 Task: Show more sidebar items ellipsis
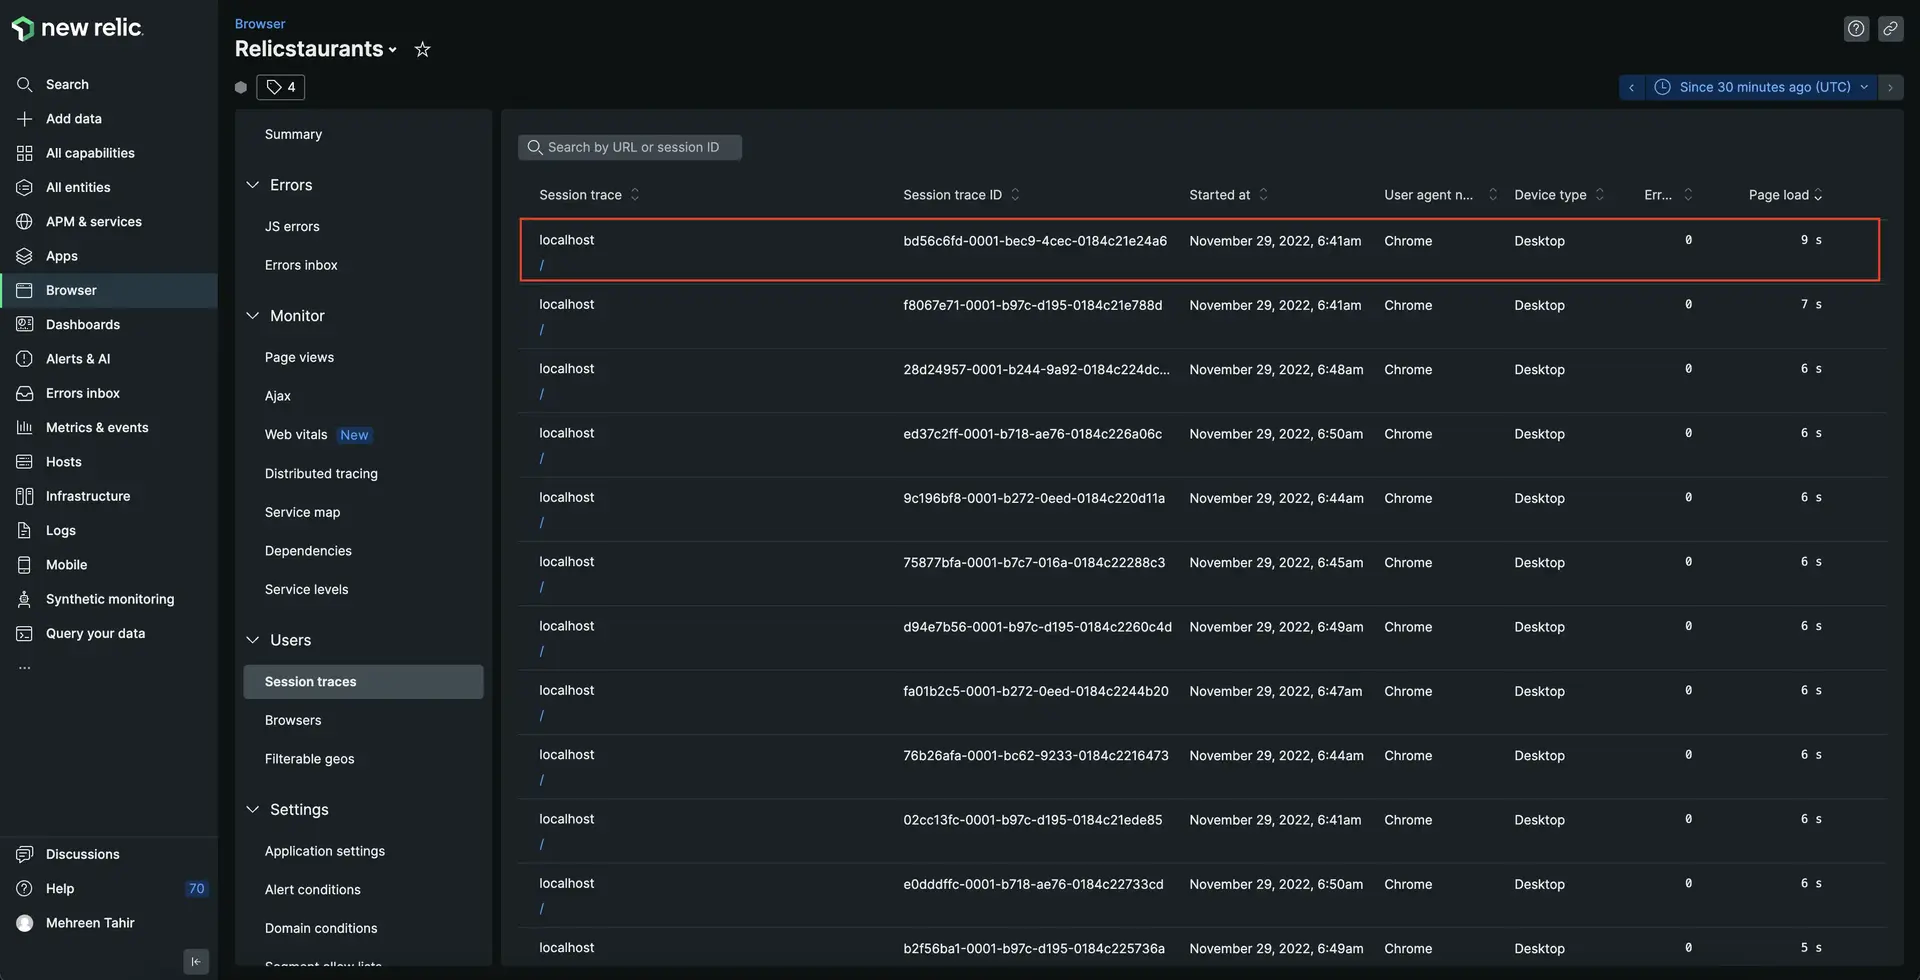[x=25, y=667]
